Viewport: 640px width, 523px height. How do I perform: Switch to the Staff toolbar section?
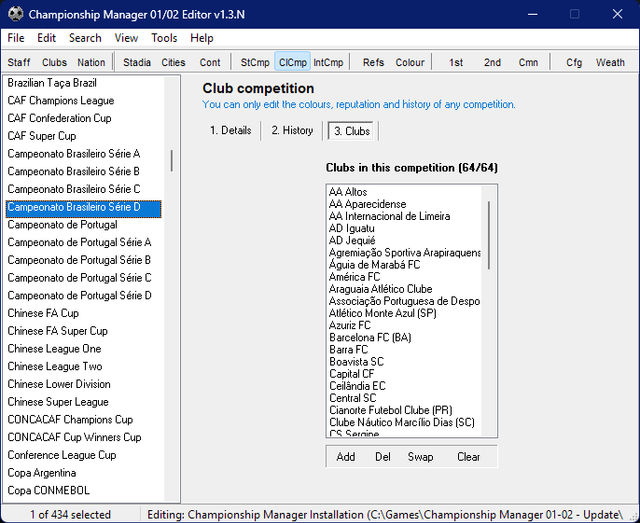(x=19, y=62)
